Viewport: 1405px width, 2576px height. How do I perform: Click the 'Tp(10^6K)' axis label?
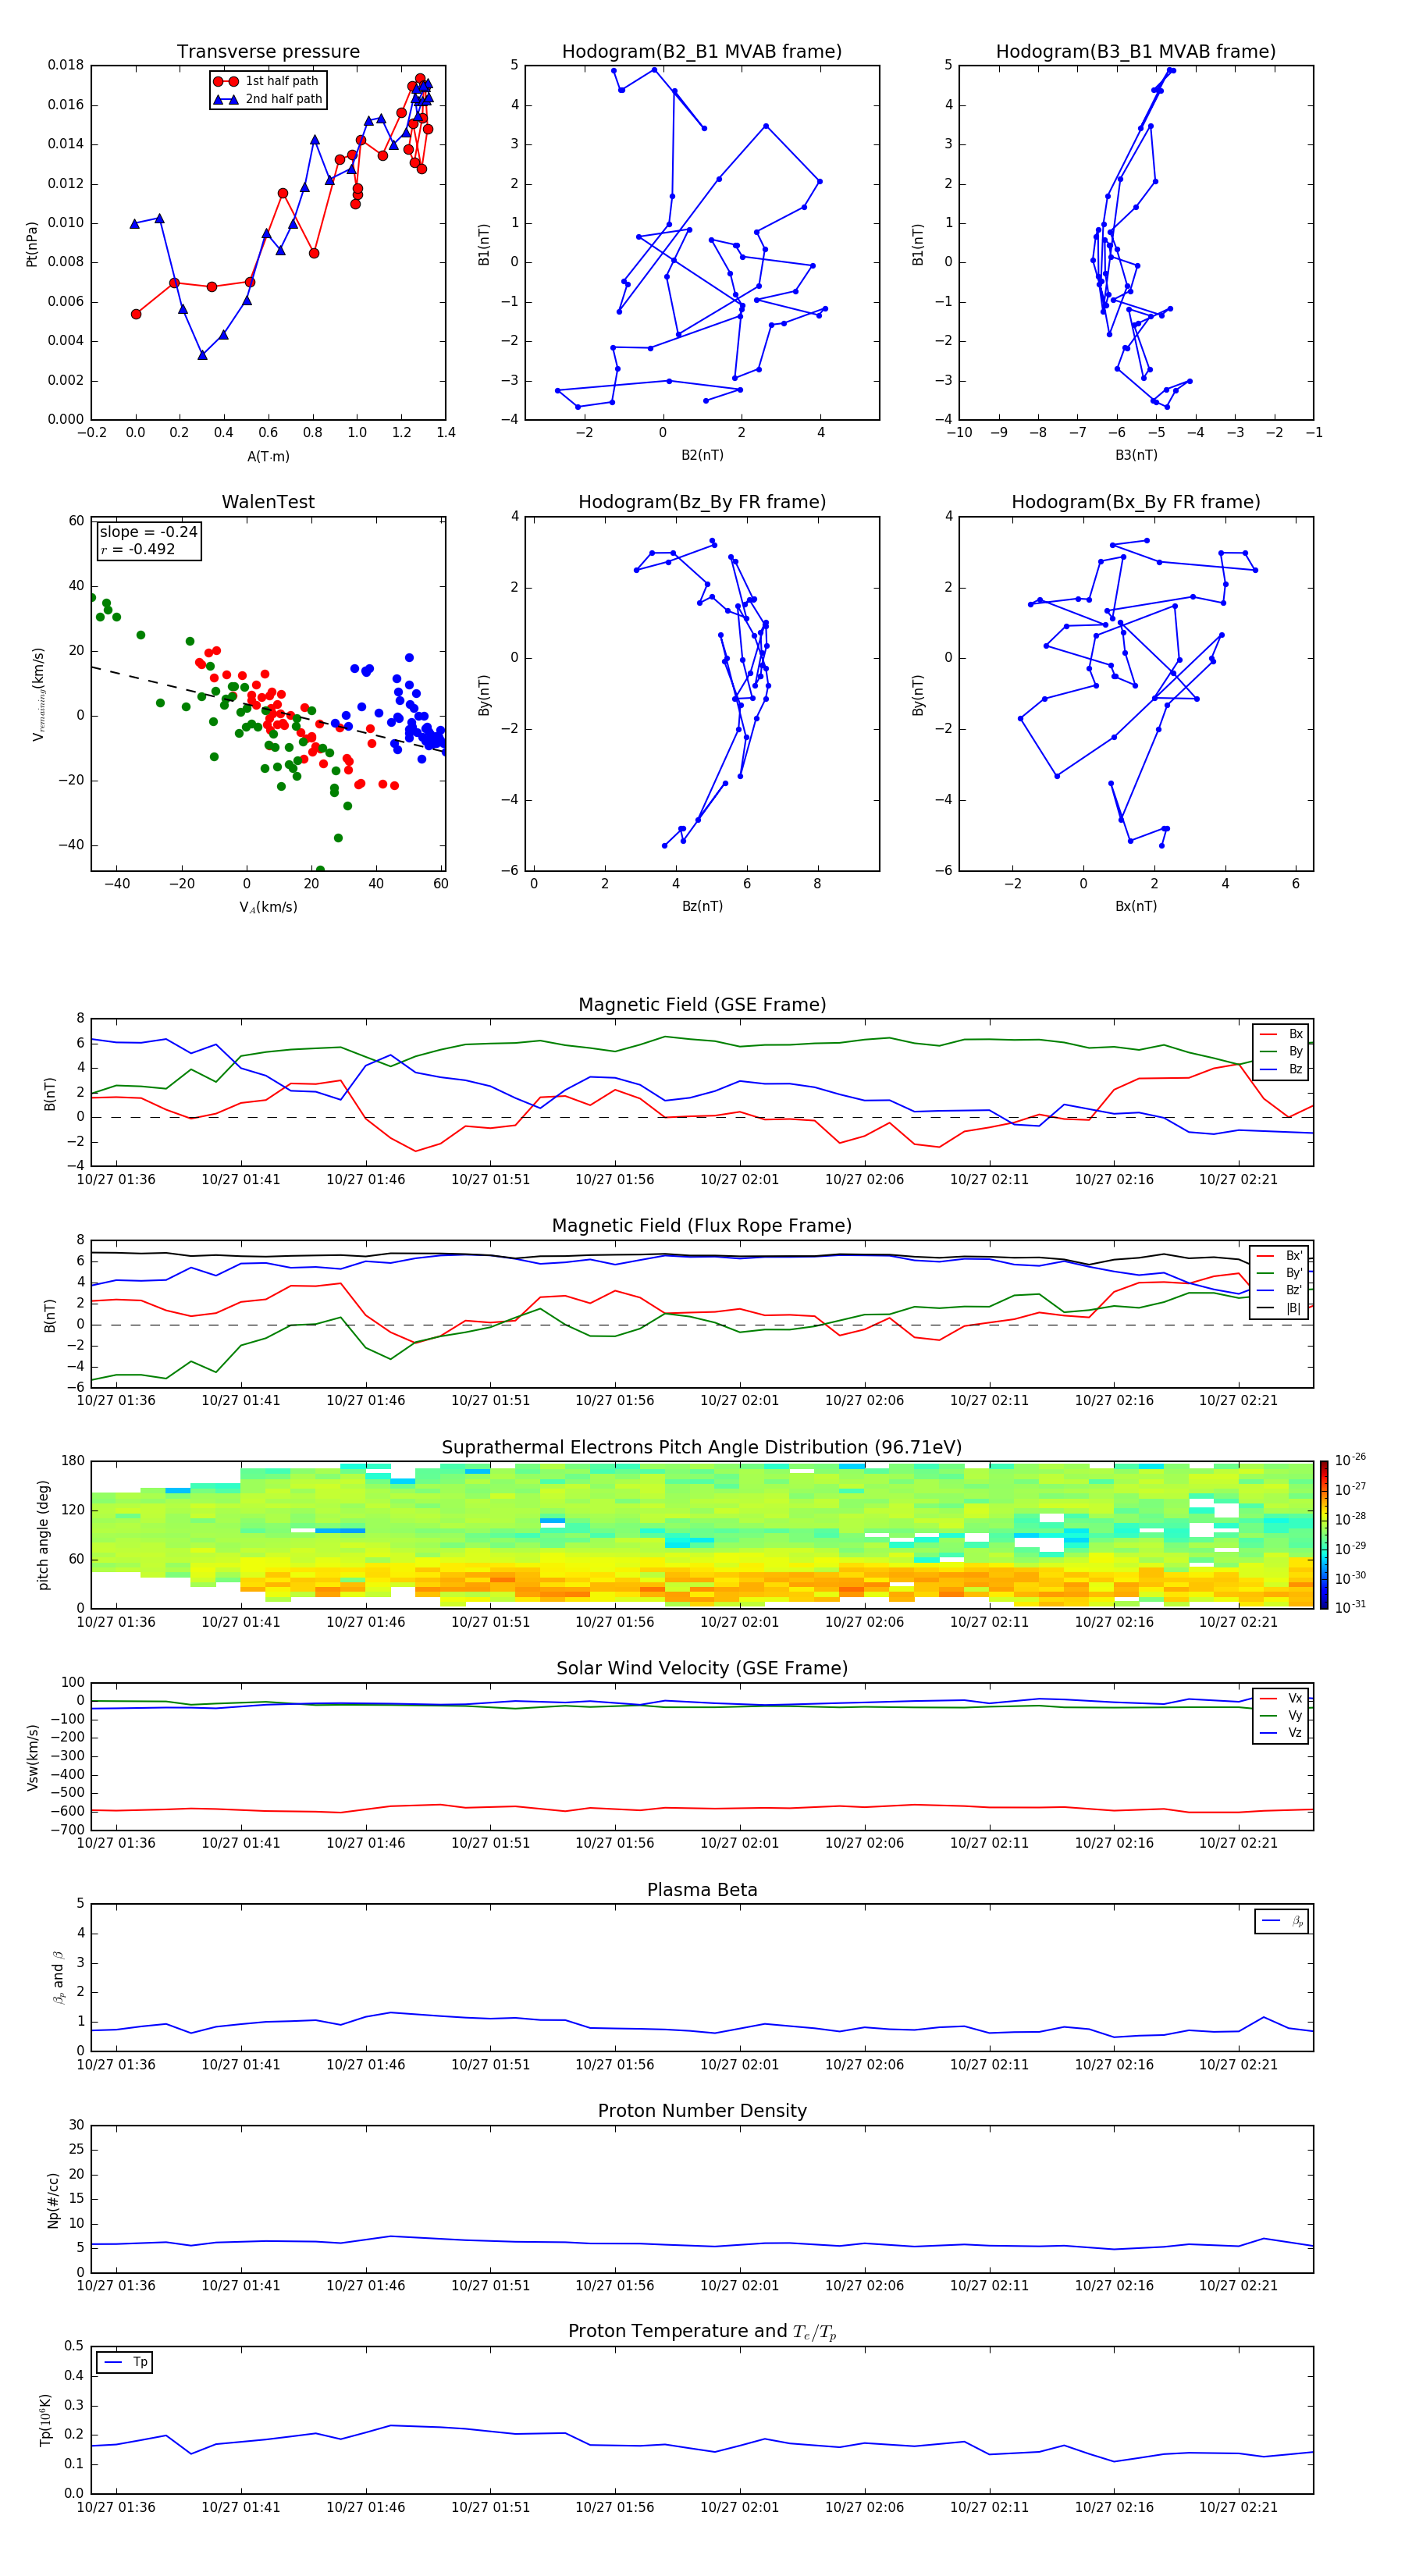tap(45, 2420)
